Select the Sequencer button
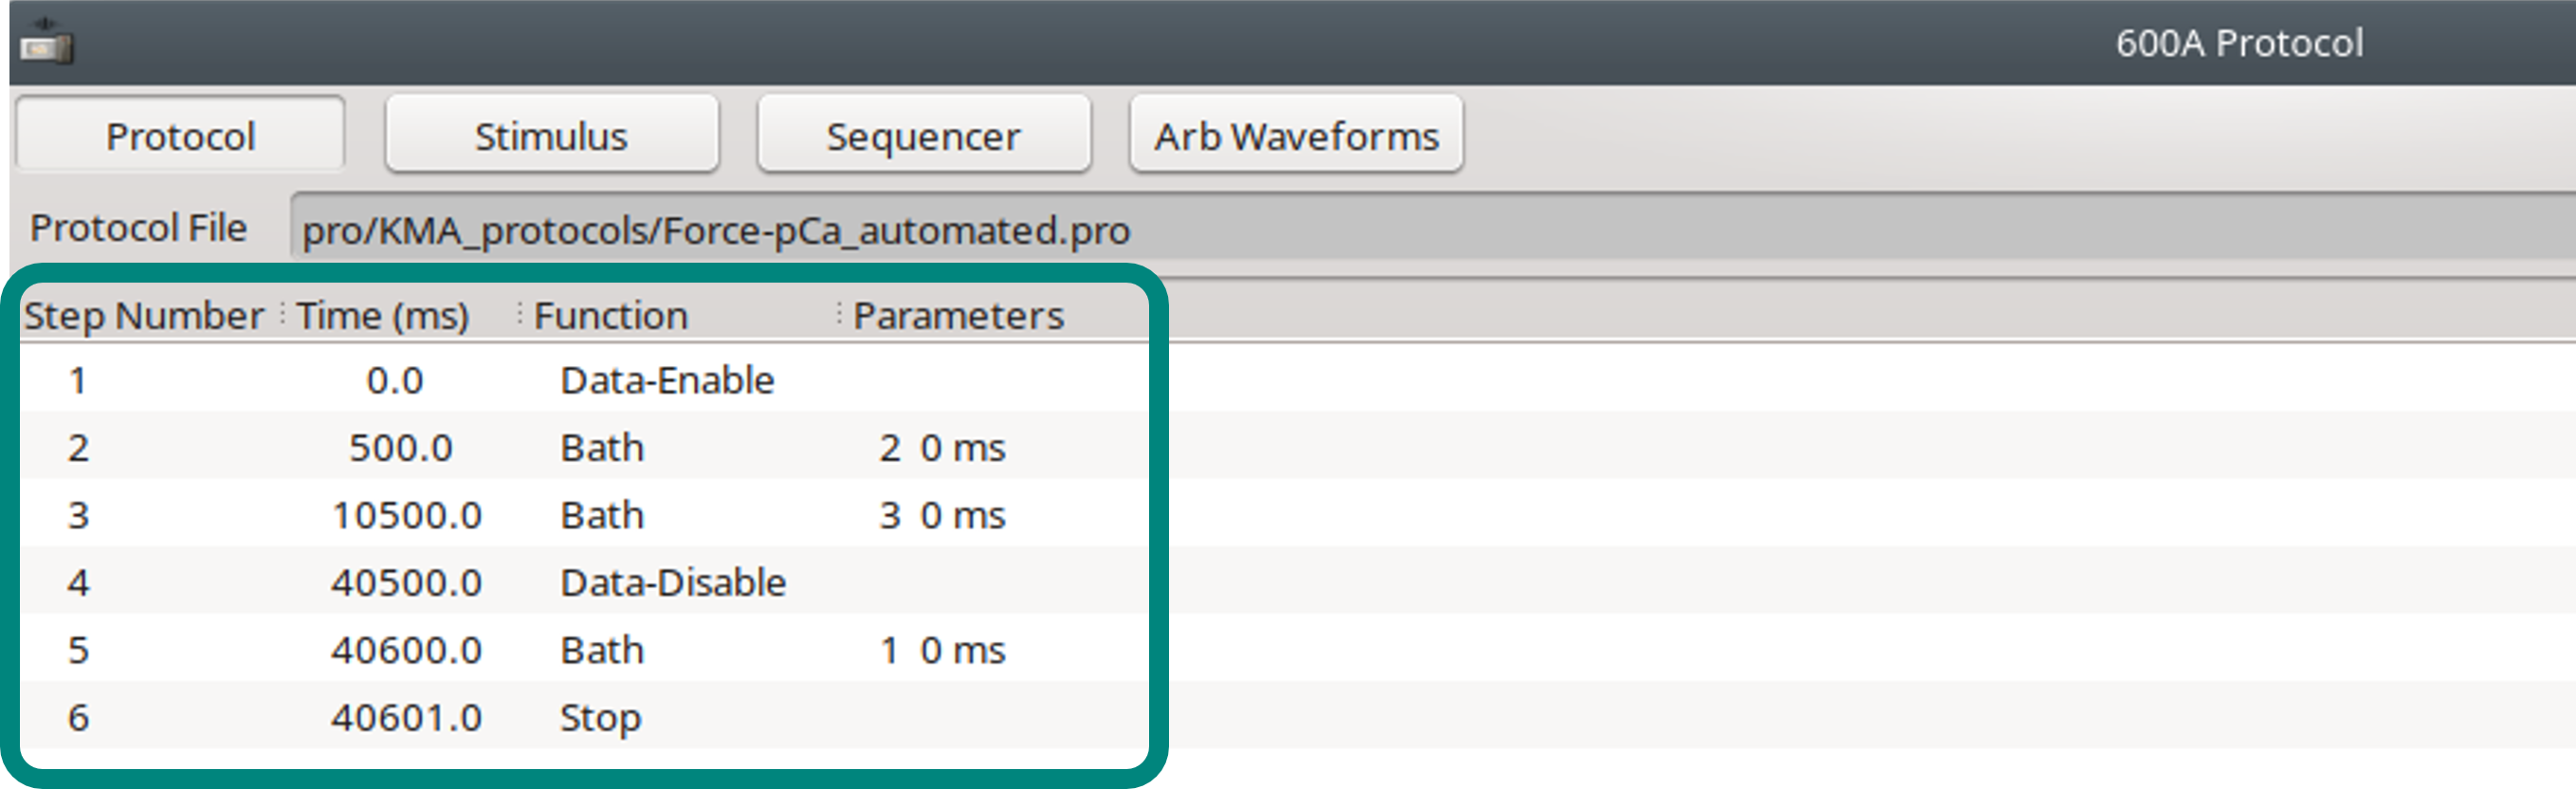2576x789 pixels. (x=923, y=136)
